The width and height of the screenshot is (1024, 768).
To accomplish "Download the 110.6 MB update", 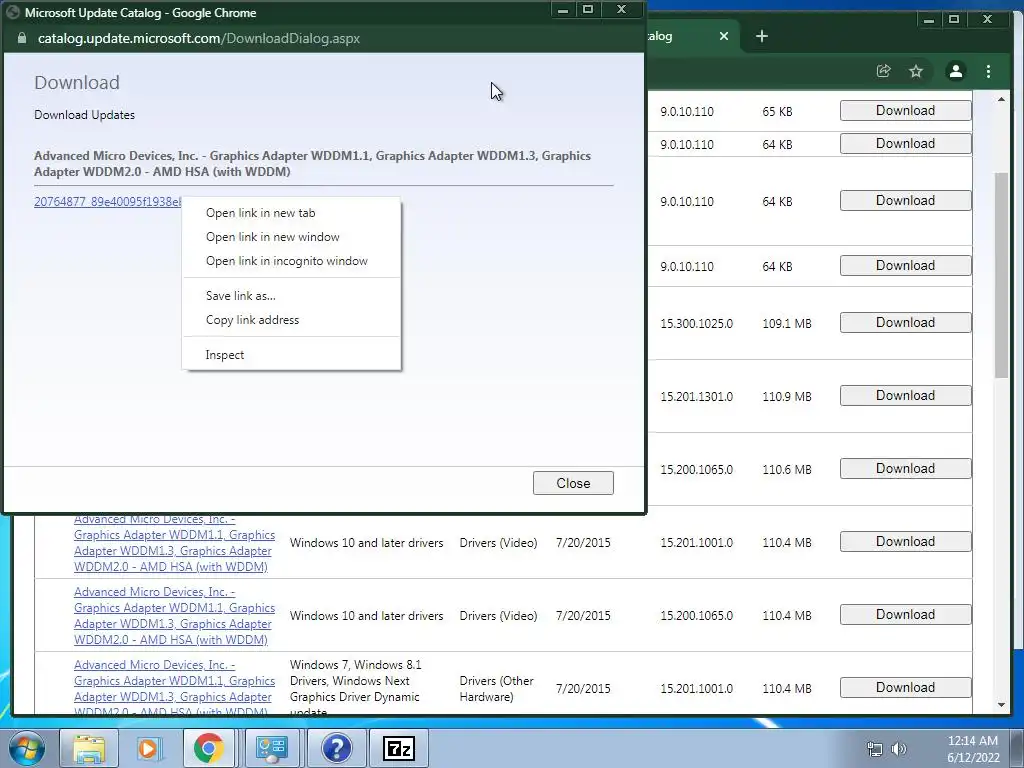I will 905,469.
